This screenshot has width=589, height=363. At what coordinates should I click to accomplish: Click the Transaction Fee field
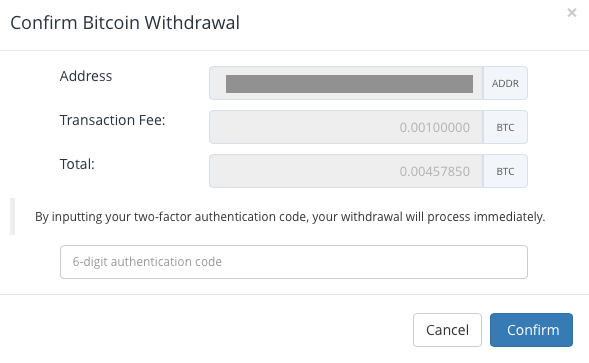tap(346, 127)
